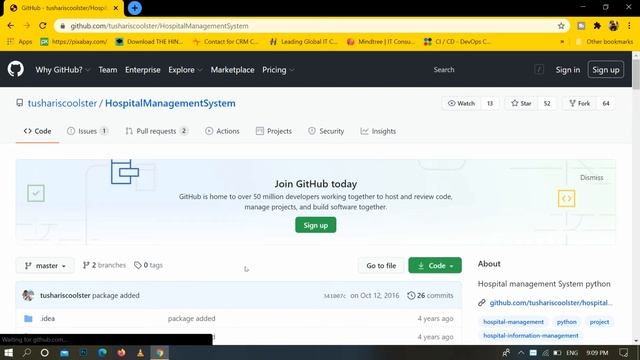Open Firefox from the taskbar
The width and height of the screenshot is (640, 360).
click(121, 353)
